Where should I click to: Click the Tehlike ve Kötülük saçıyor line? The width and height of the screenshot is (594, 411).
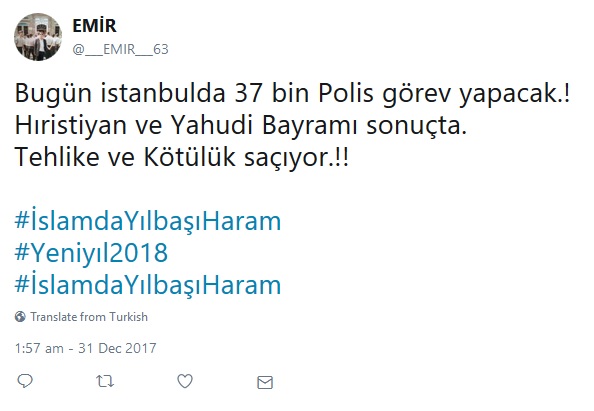181,157
